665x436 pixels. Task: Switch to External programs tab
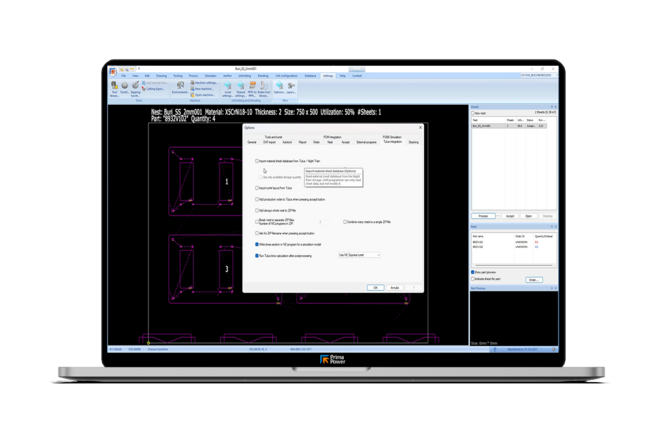point(366,143)
